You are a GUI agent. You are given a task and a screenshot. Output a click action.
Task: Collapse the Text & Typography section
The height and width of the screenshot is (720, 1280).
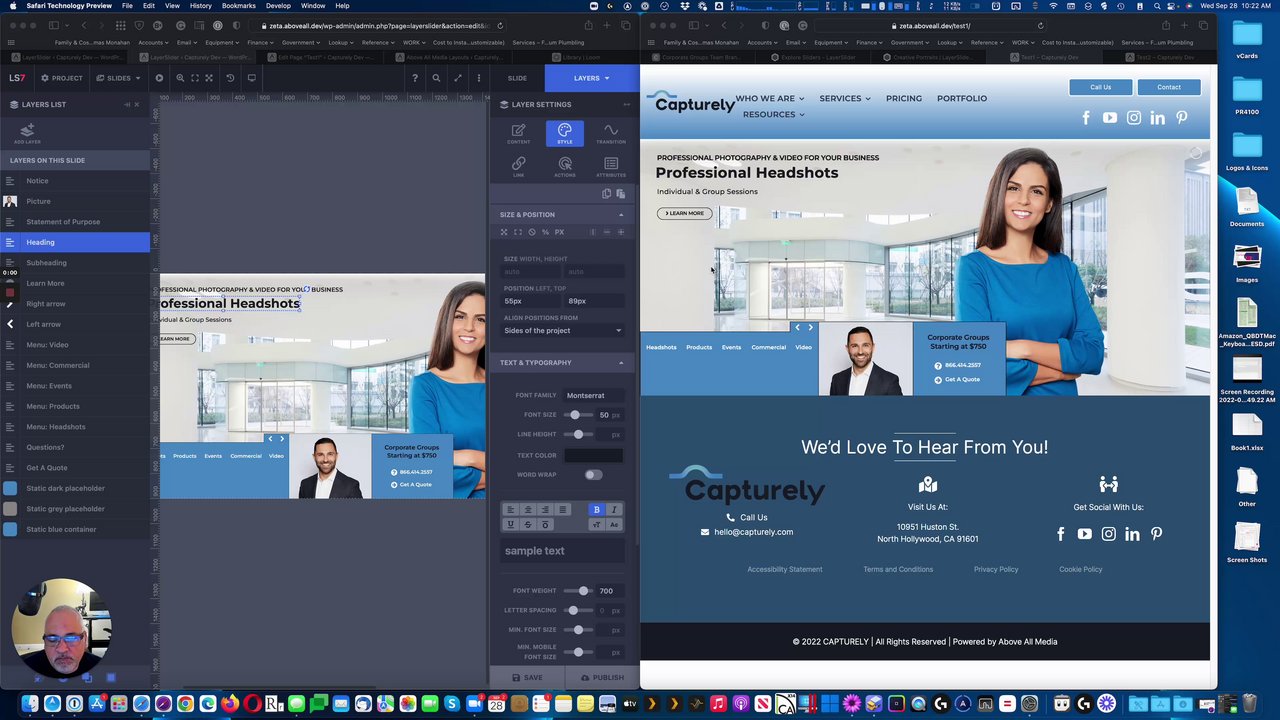(620, 363)
